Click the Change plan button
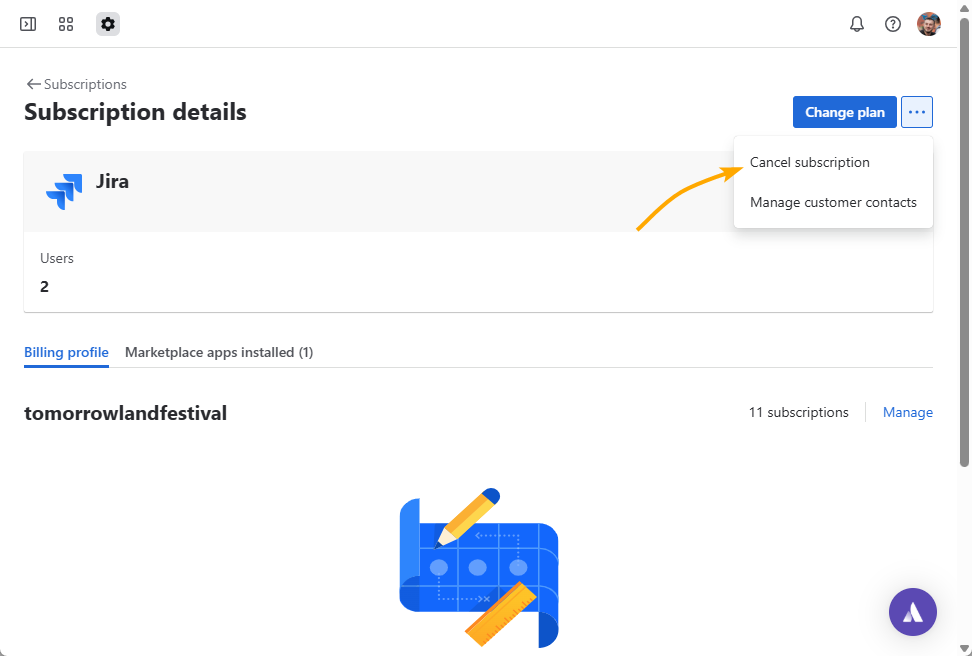 (x=844, y=112)
